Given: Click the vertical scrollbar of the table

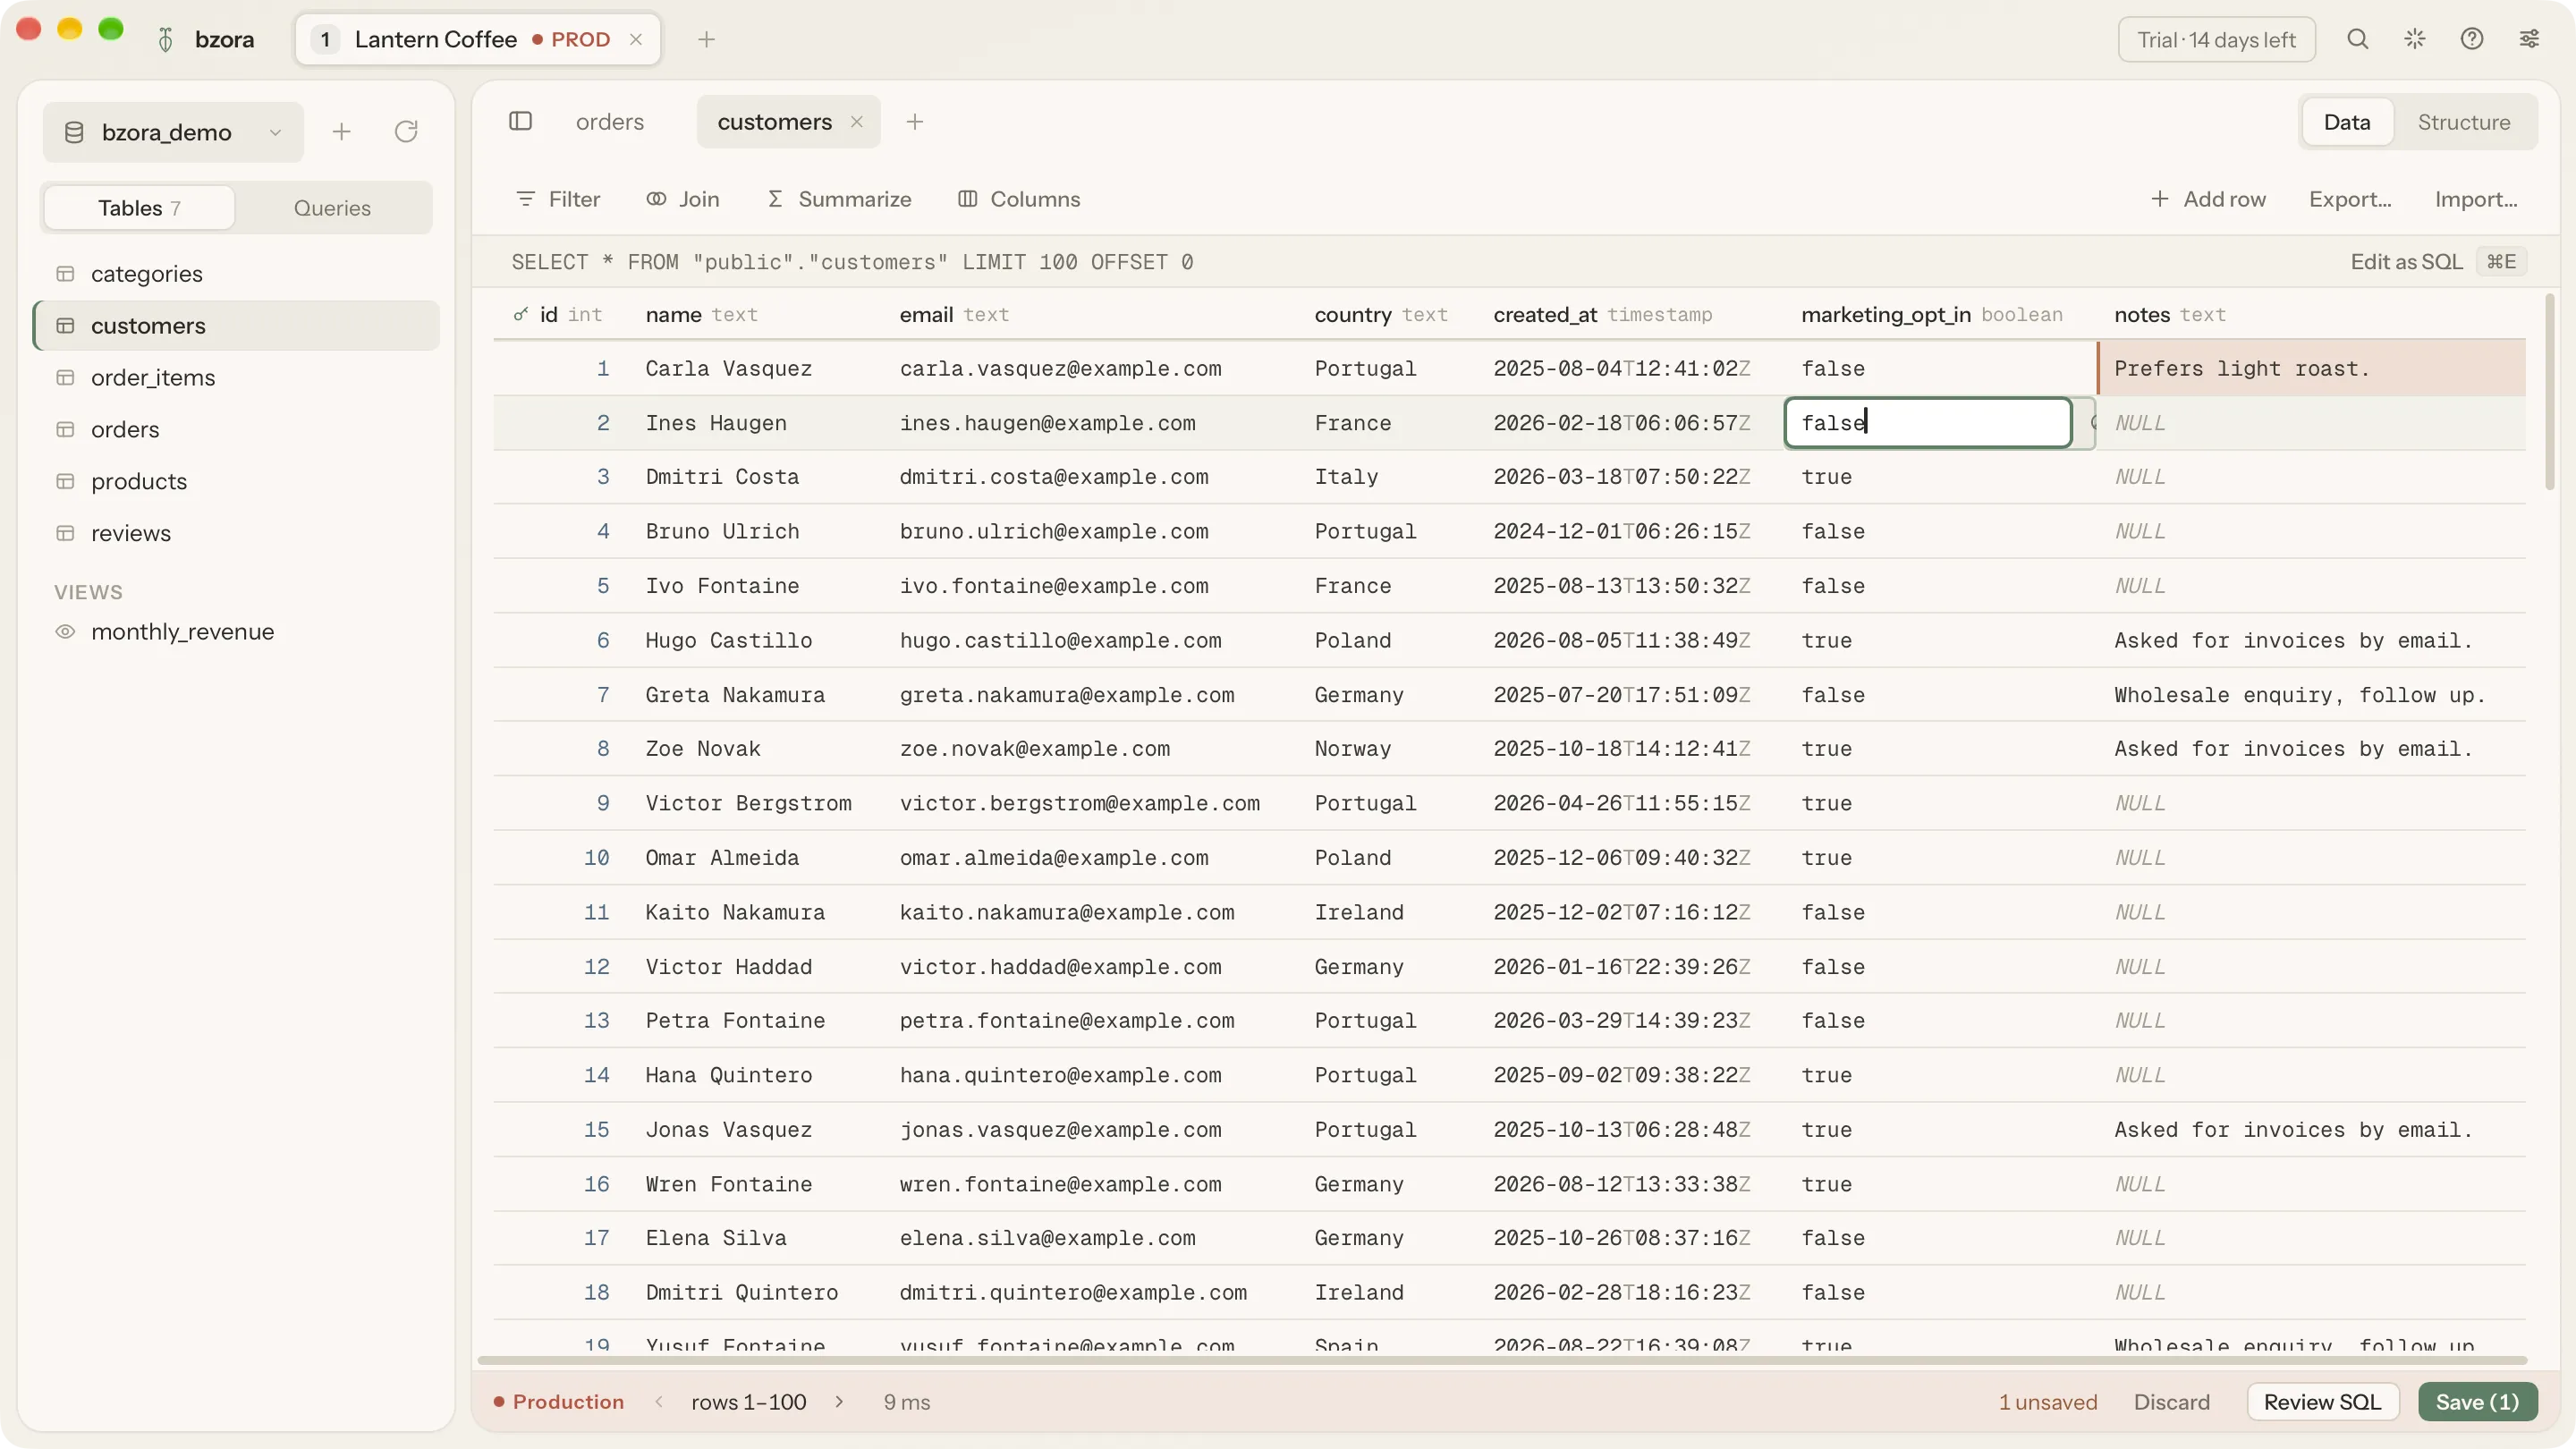Looking at the screenshot, I should point(2549,392).
